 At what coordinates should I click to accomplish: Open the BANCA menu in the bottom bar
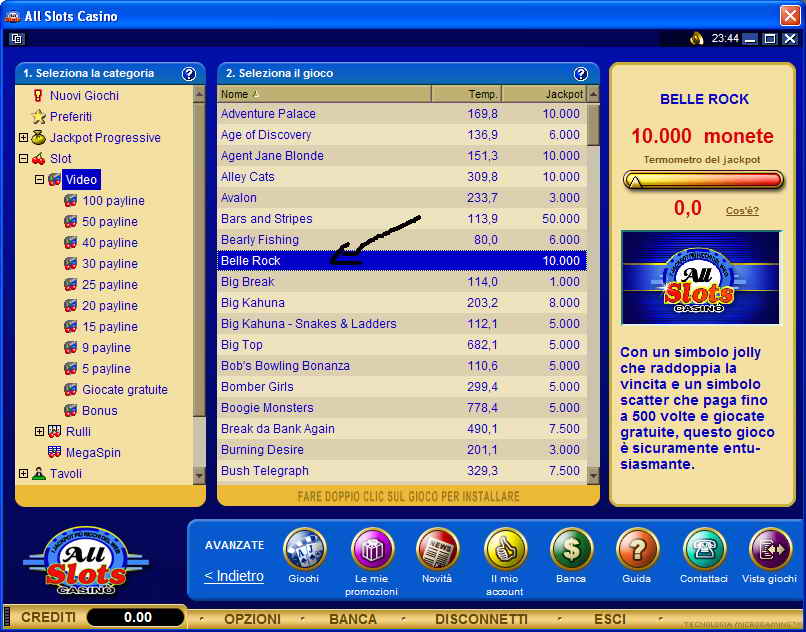pyautogui.click(x=353, y=619)
